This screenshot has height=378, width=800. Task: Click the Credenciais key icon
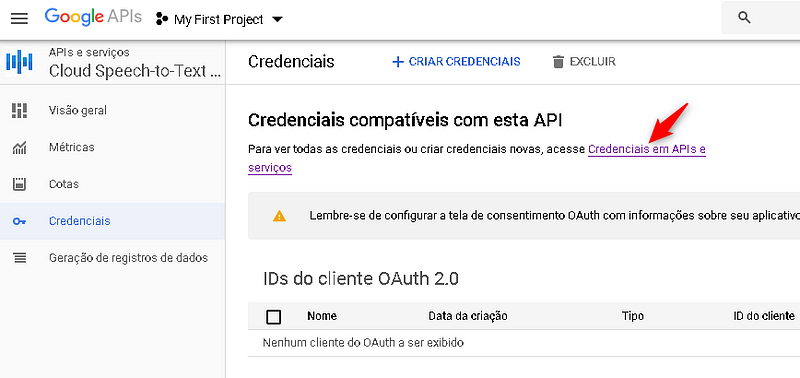coord(19,221)
